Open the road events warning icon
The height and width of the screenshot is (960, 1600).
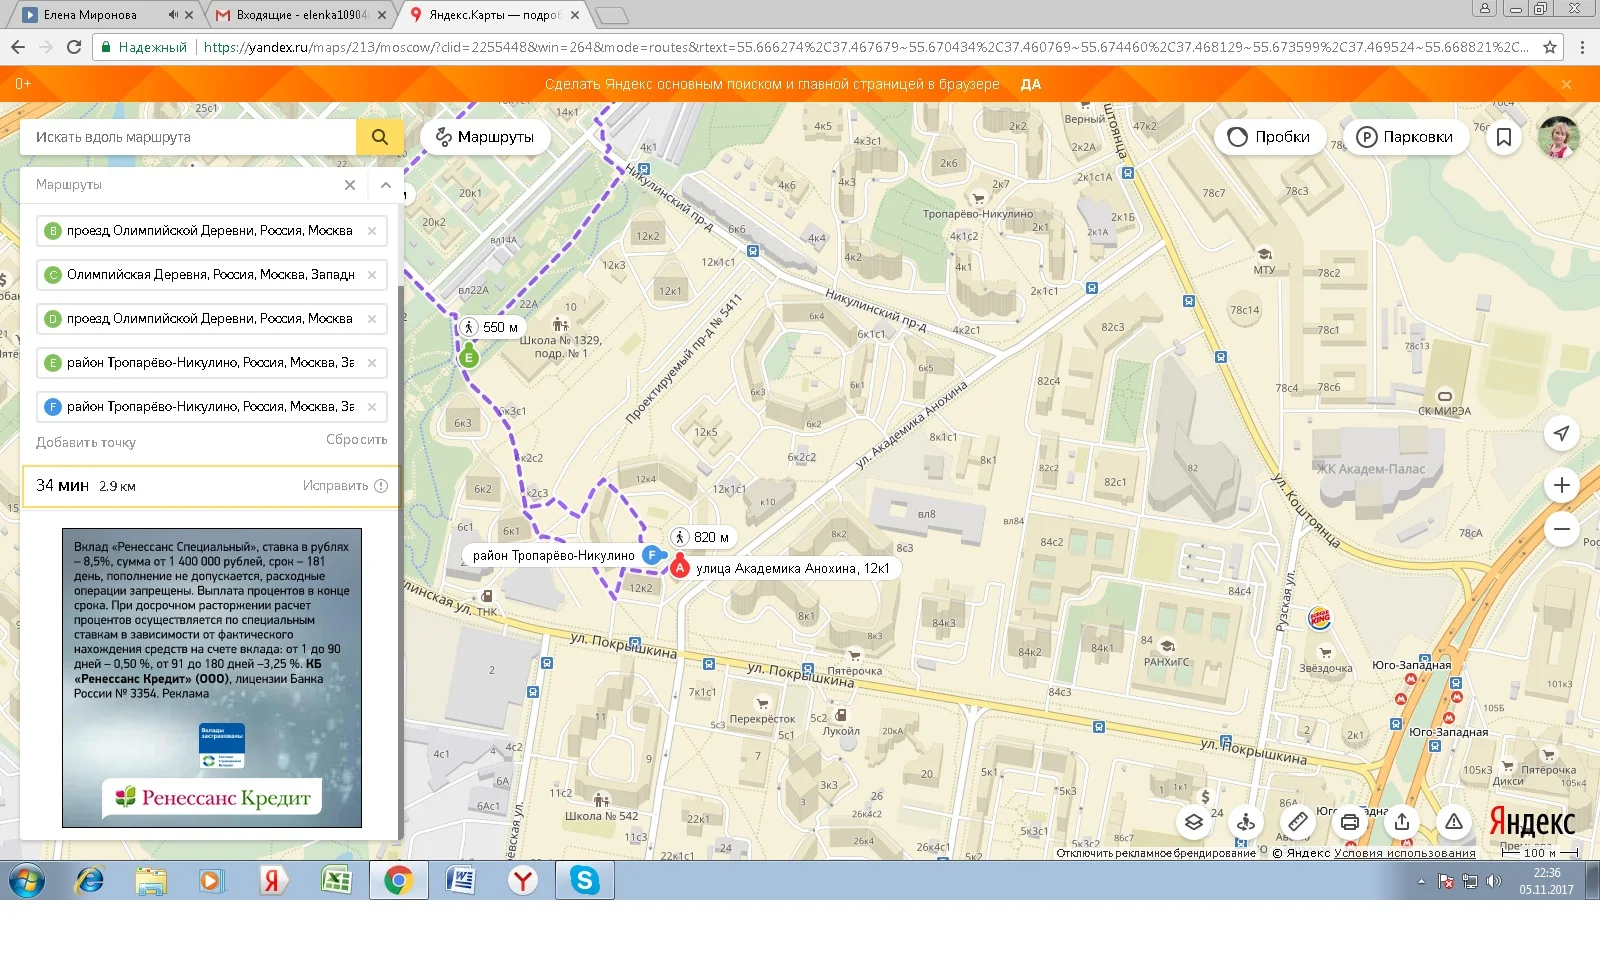coord(1454,822)
